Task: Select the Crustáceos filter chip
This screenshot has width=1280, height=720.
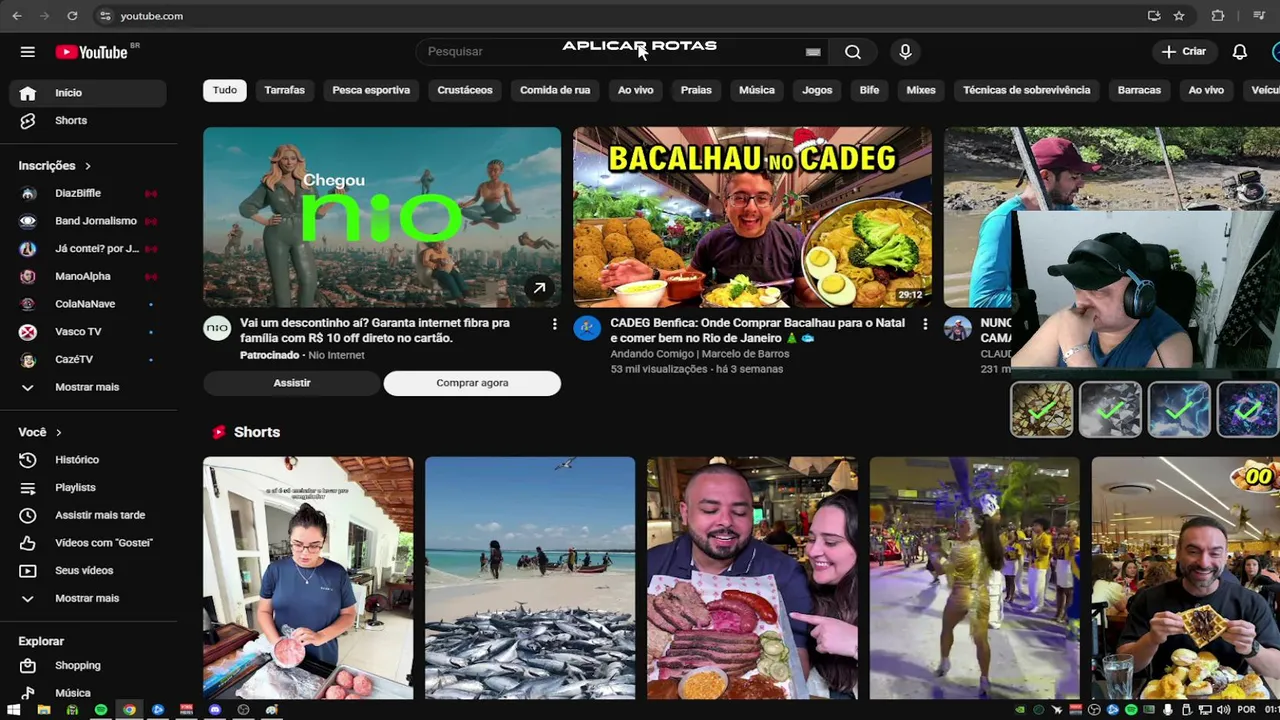Action: click(465, 90)
